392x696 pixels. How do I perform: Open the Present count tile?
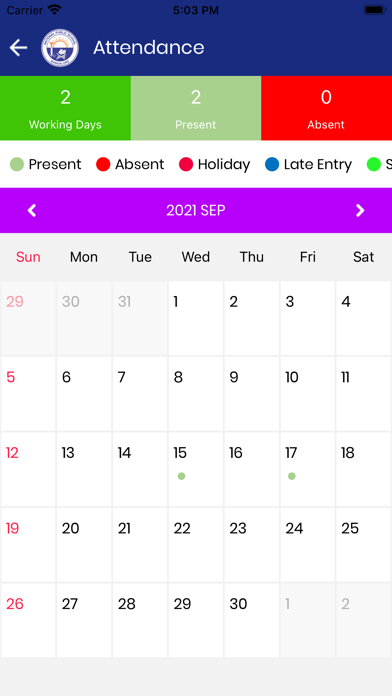196,108
